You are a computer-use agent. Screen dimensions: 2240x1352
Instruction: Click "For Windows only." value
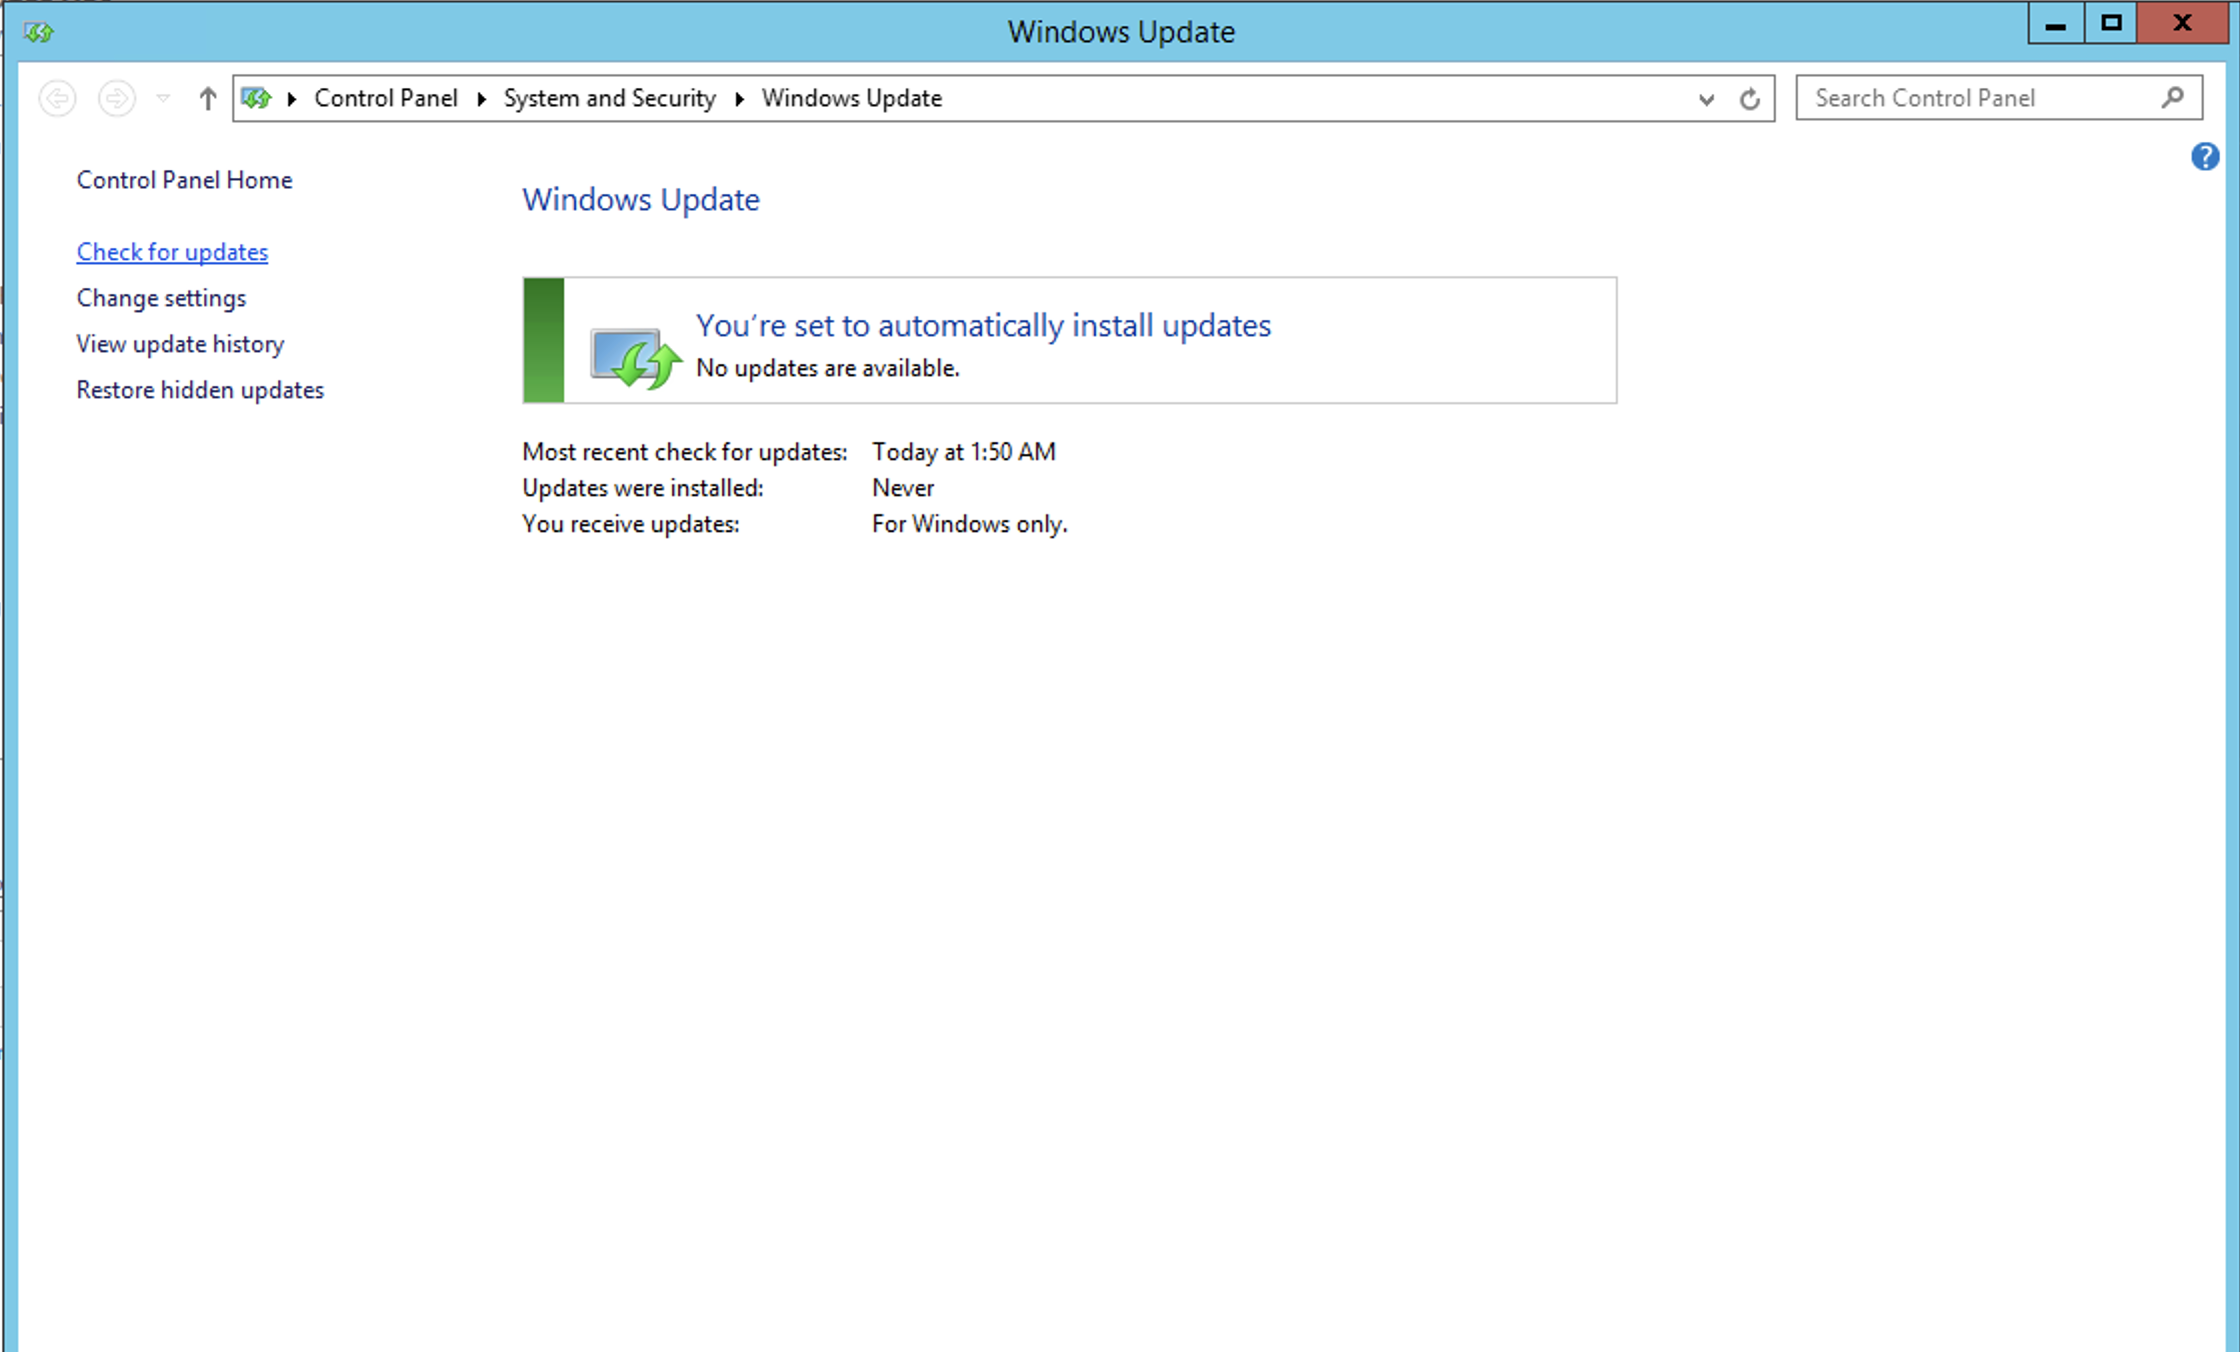969,524
